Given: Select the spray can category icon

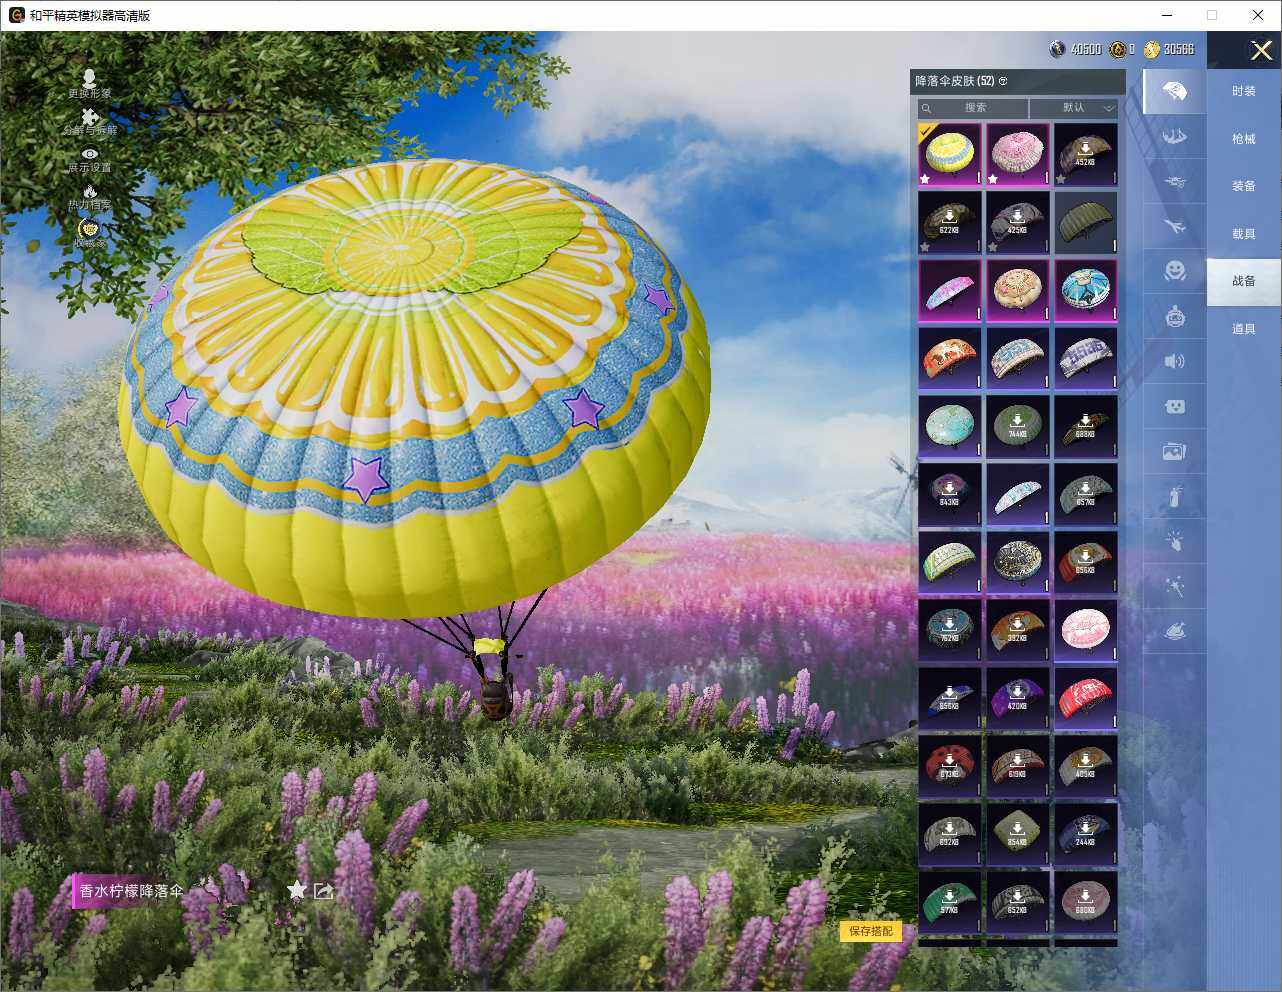Looking at the screenshot, I should (x=1175, y=496).
